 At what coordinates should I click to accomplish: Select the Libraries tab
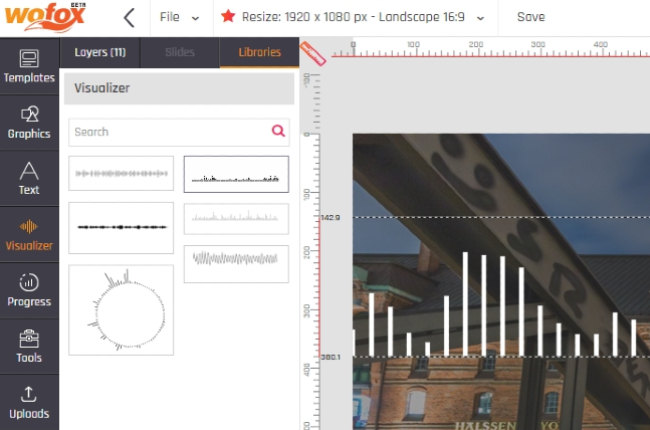click(259, 52)
